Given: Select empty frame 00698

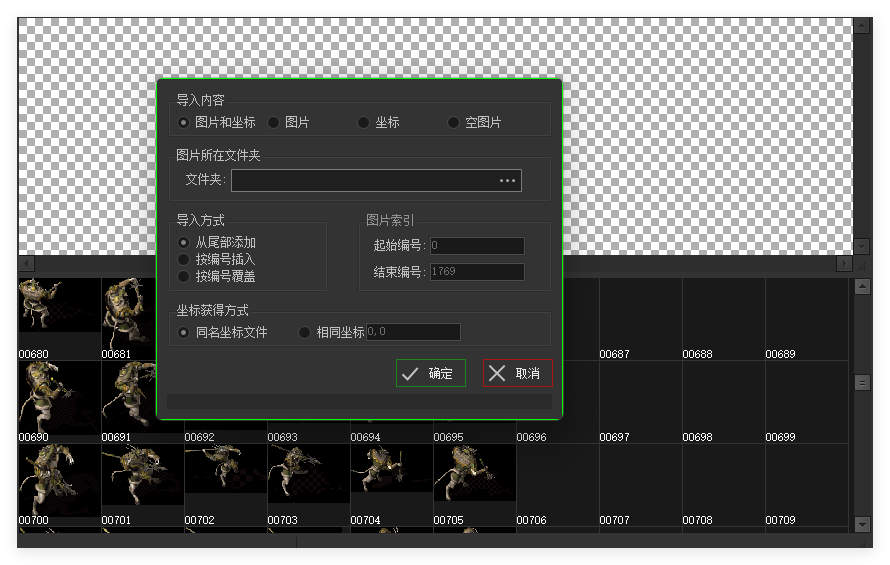Looking at the screenshot, I should tap(723, 401).
